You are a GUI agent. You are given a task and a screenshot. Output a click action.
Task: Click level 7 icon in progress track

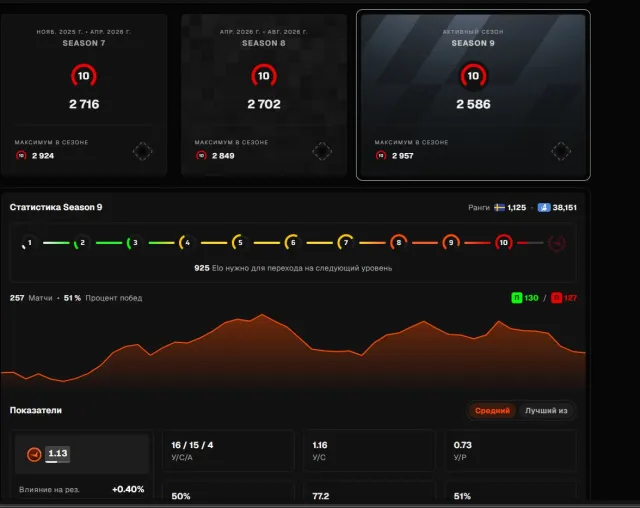[x=346, y=243]
